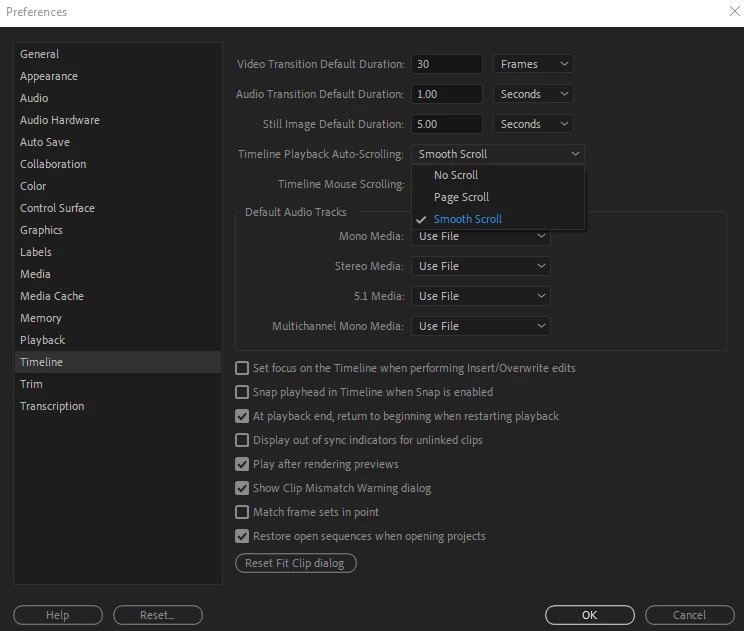Select the Timeline category
The width and height of the screenshot is (744, 631).
(118, 362)
